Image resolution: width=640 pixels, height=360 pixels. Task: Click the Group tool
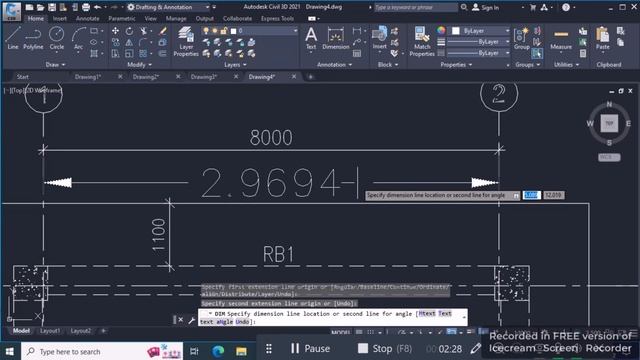tap(522, 38)
